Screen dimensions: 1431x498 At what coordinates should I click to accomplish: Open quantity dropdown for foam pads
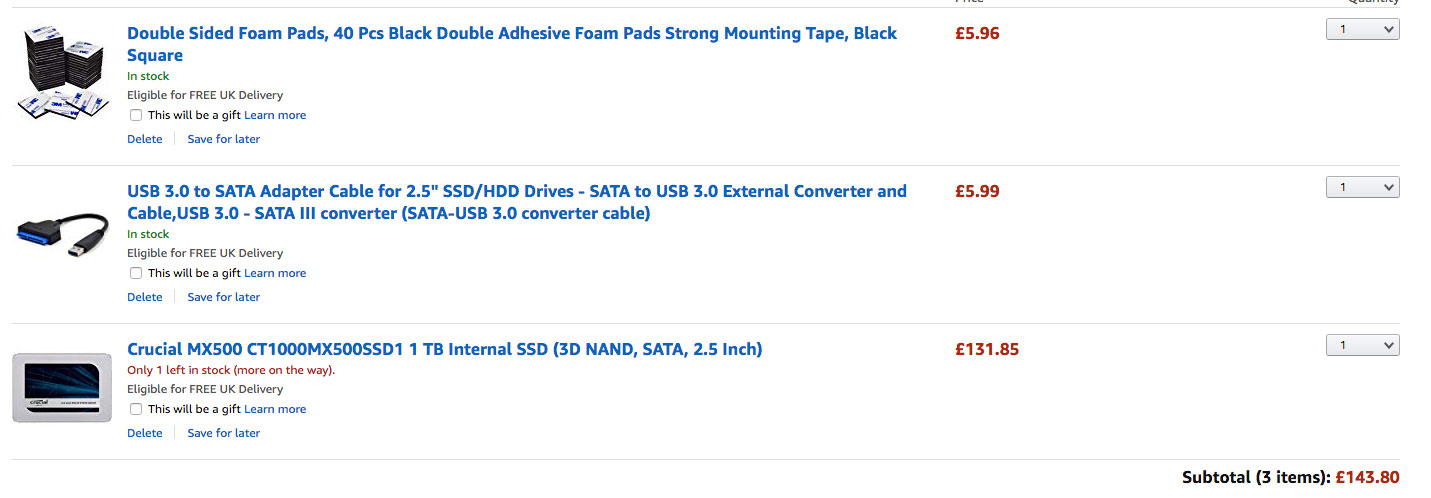coord(1362,29)
